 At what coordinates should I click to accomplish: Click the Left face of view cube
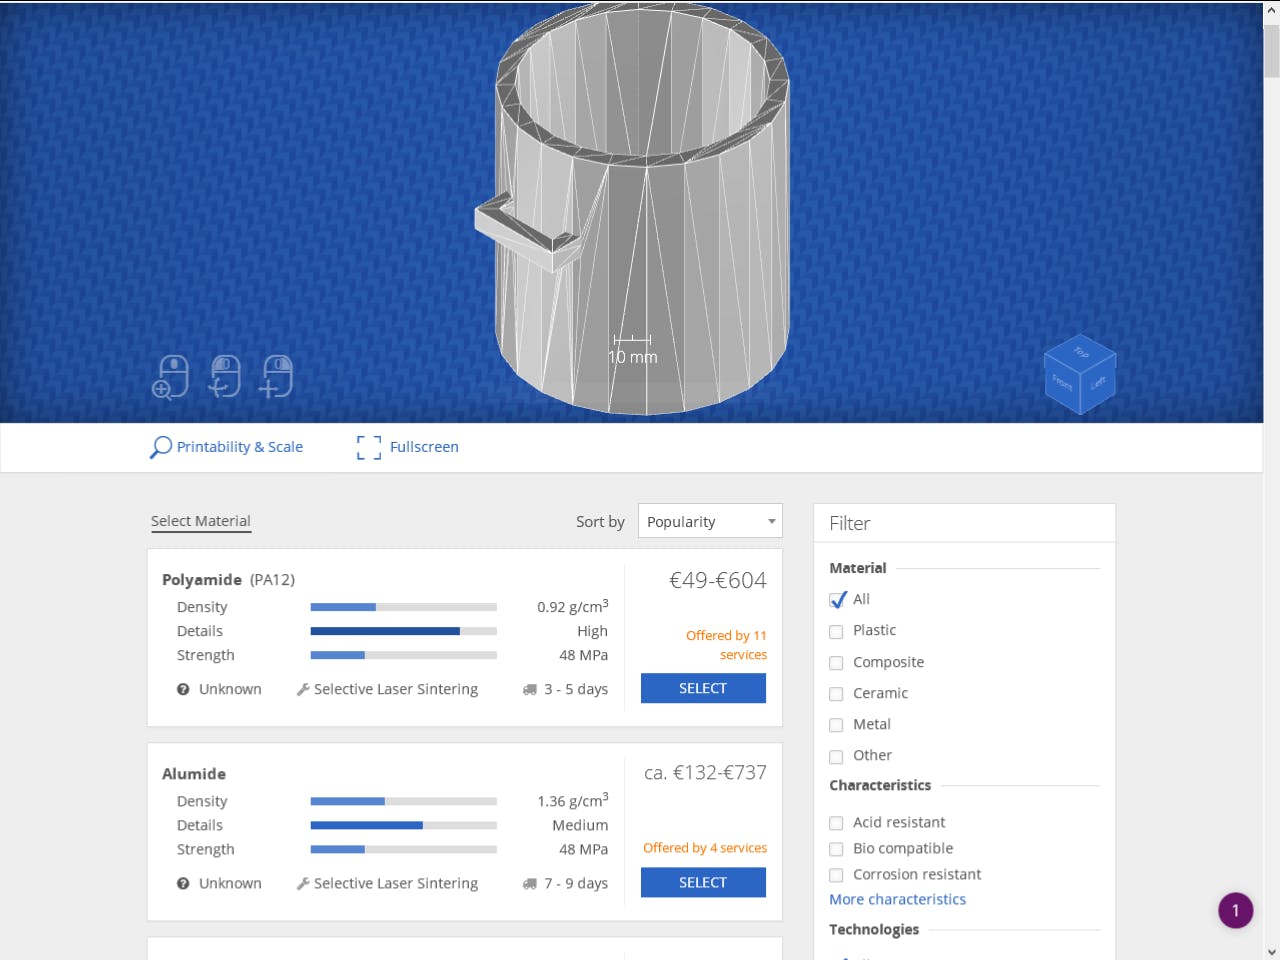[x=1098, y=383]
